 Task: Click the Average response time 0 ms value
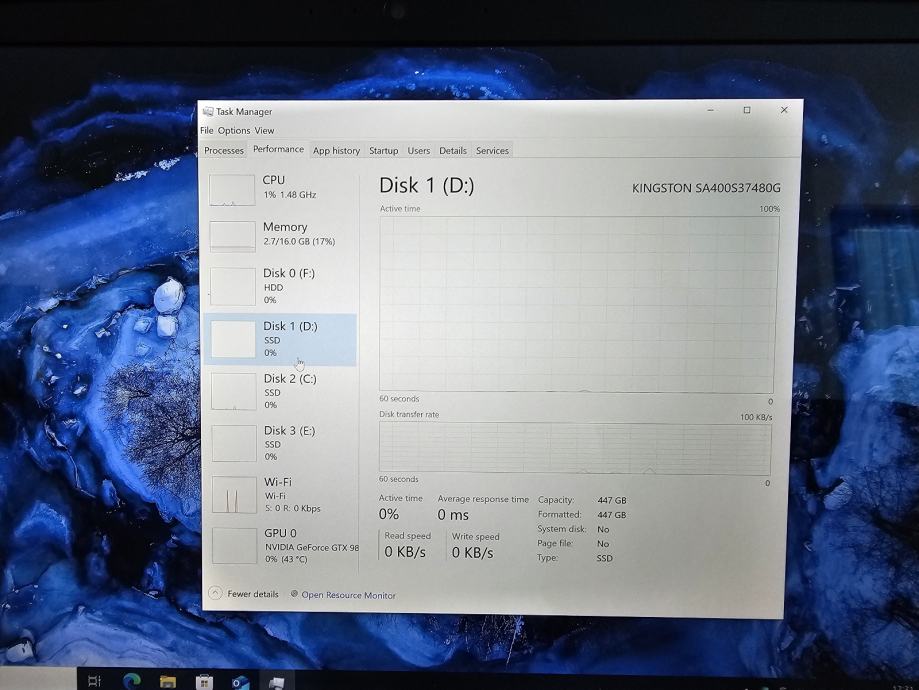(x=453, y=515)
